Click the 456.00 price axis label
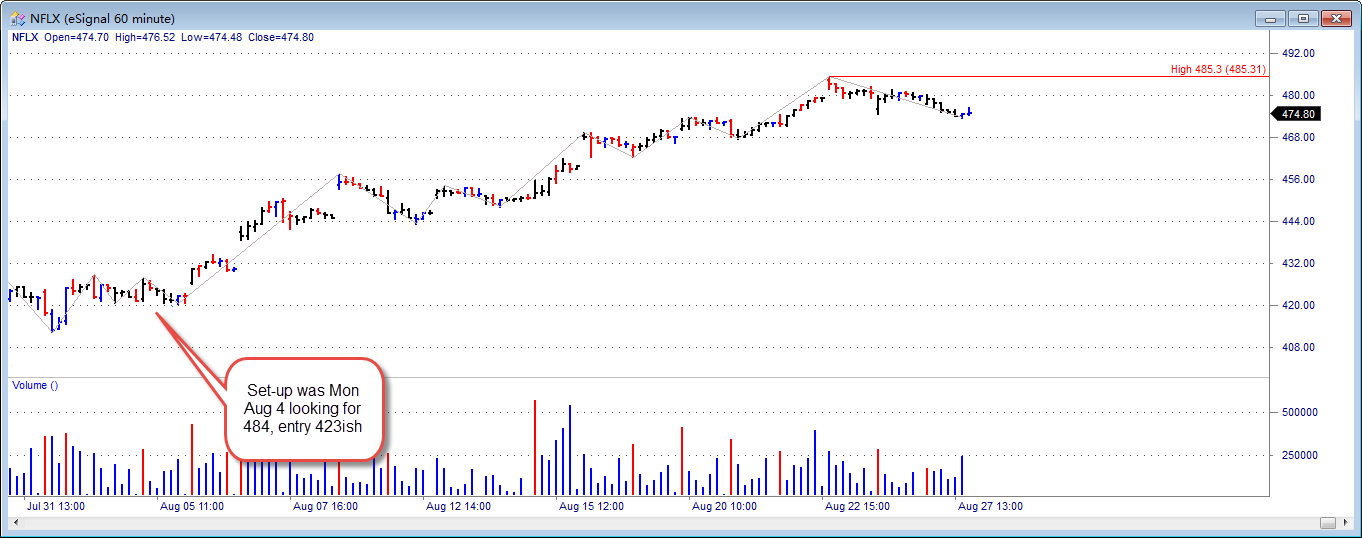The image size is (1362, 538). [x=1298, y=179]
